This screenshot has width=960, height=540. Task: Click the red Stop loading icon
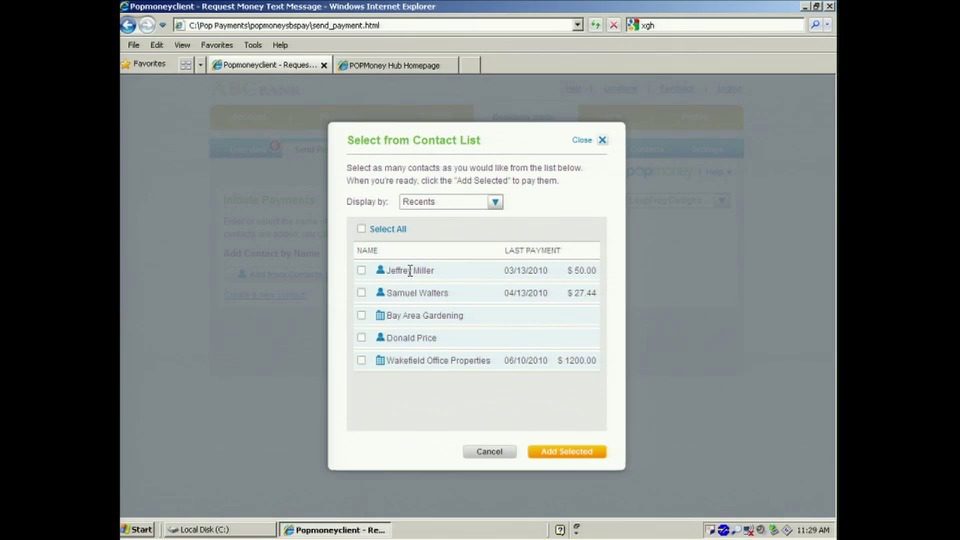click(613, 25)
